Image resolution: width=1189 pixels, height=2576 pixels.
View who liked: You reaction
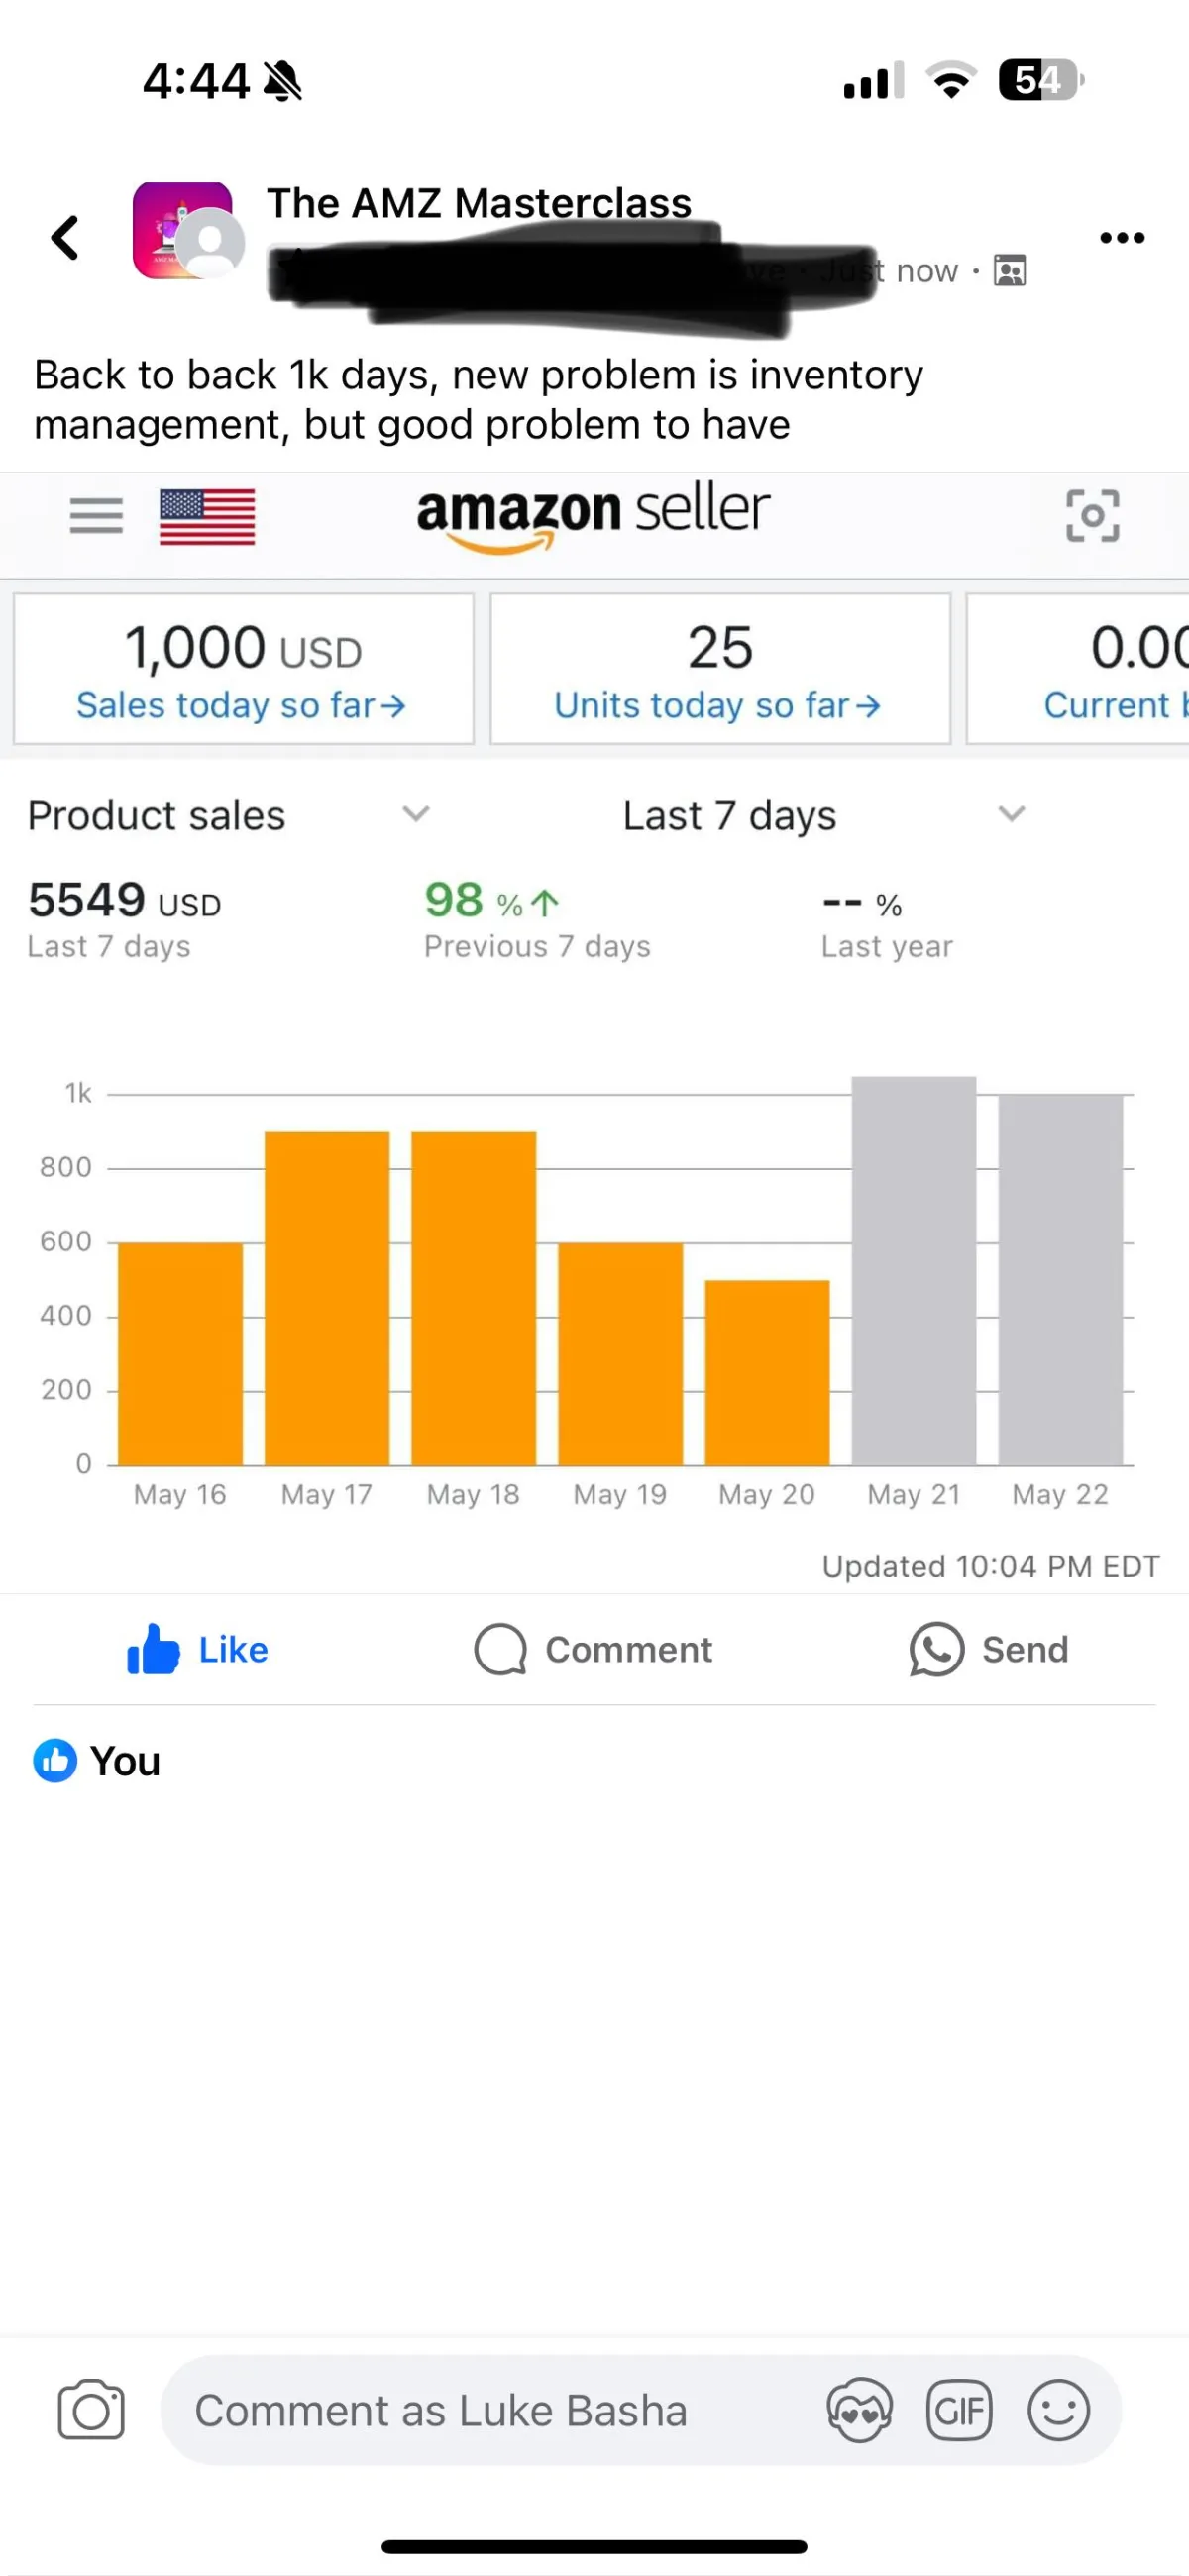pyautogui.click(x=97, y=1761)
